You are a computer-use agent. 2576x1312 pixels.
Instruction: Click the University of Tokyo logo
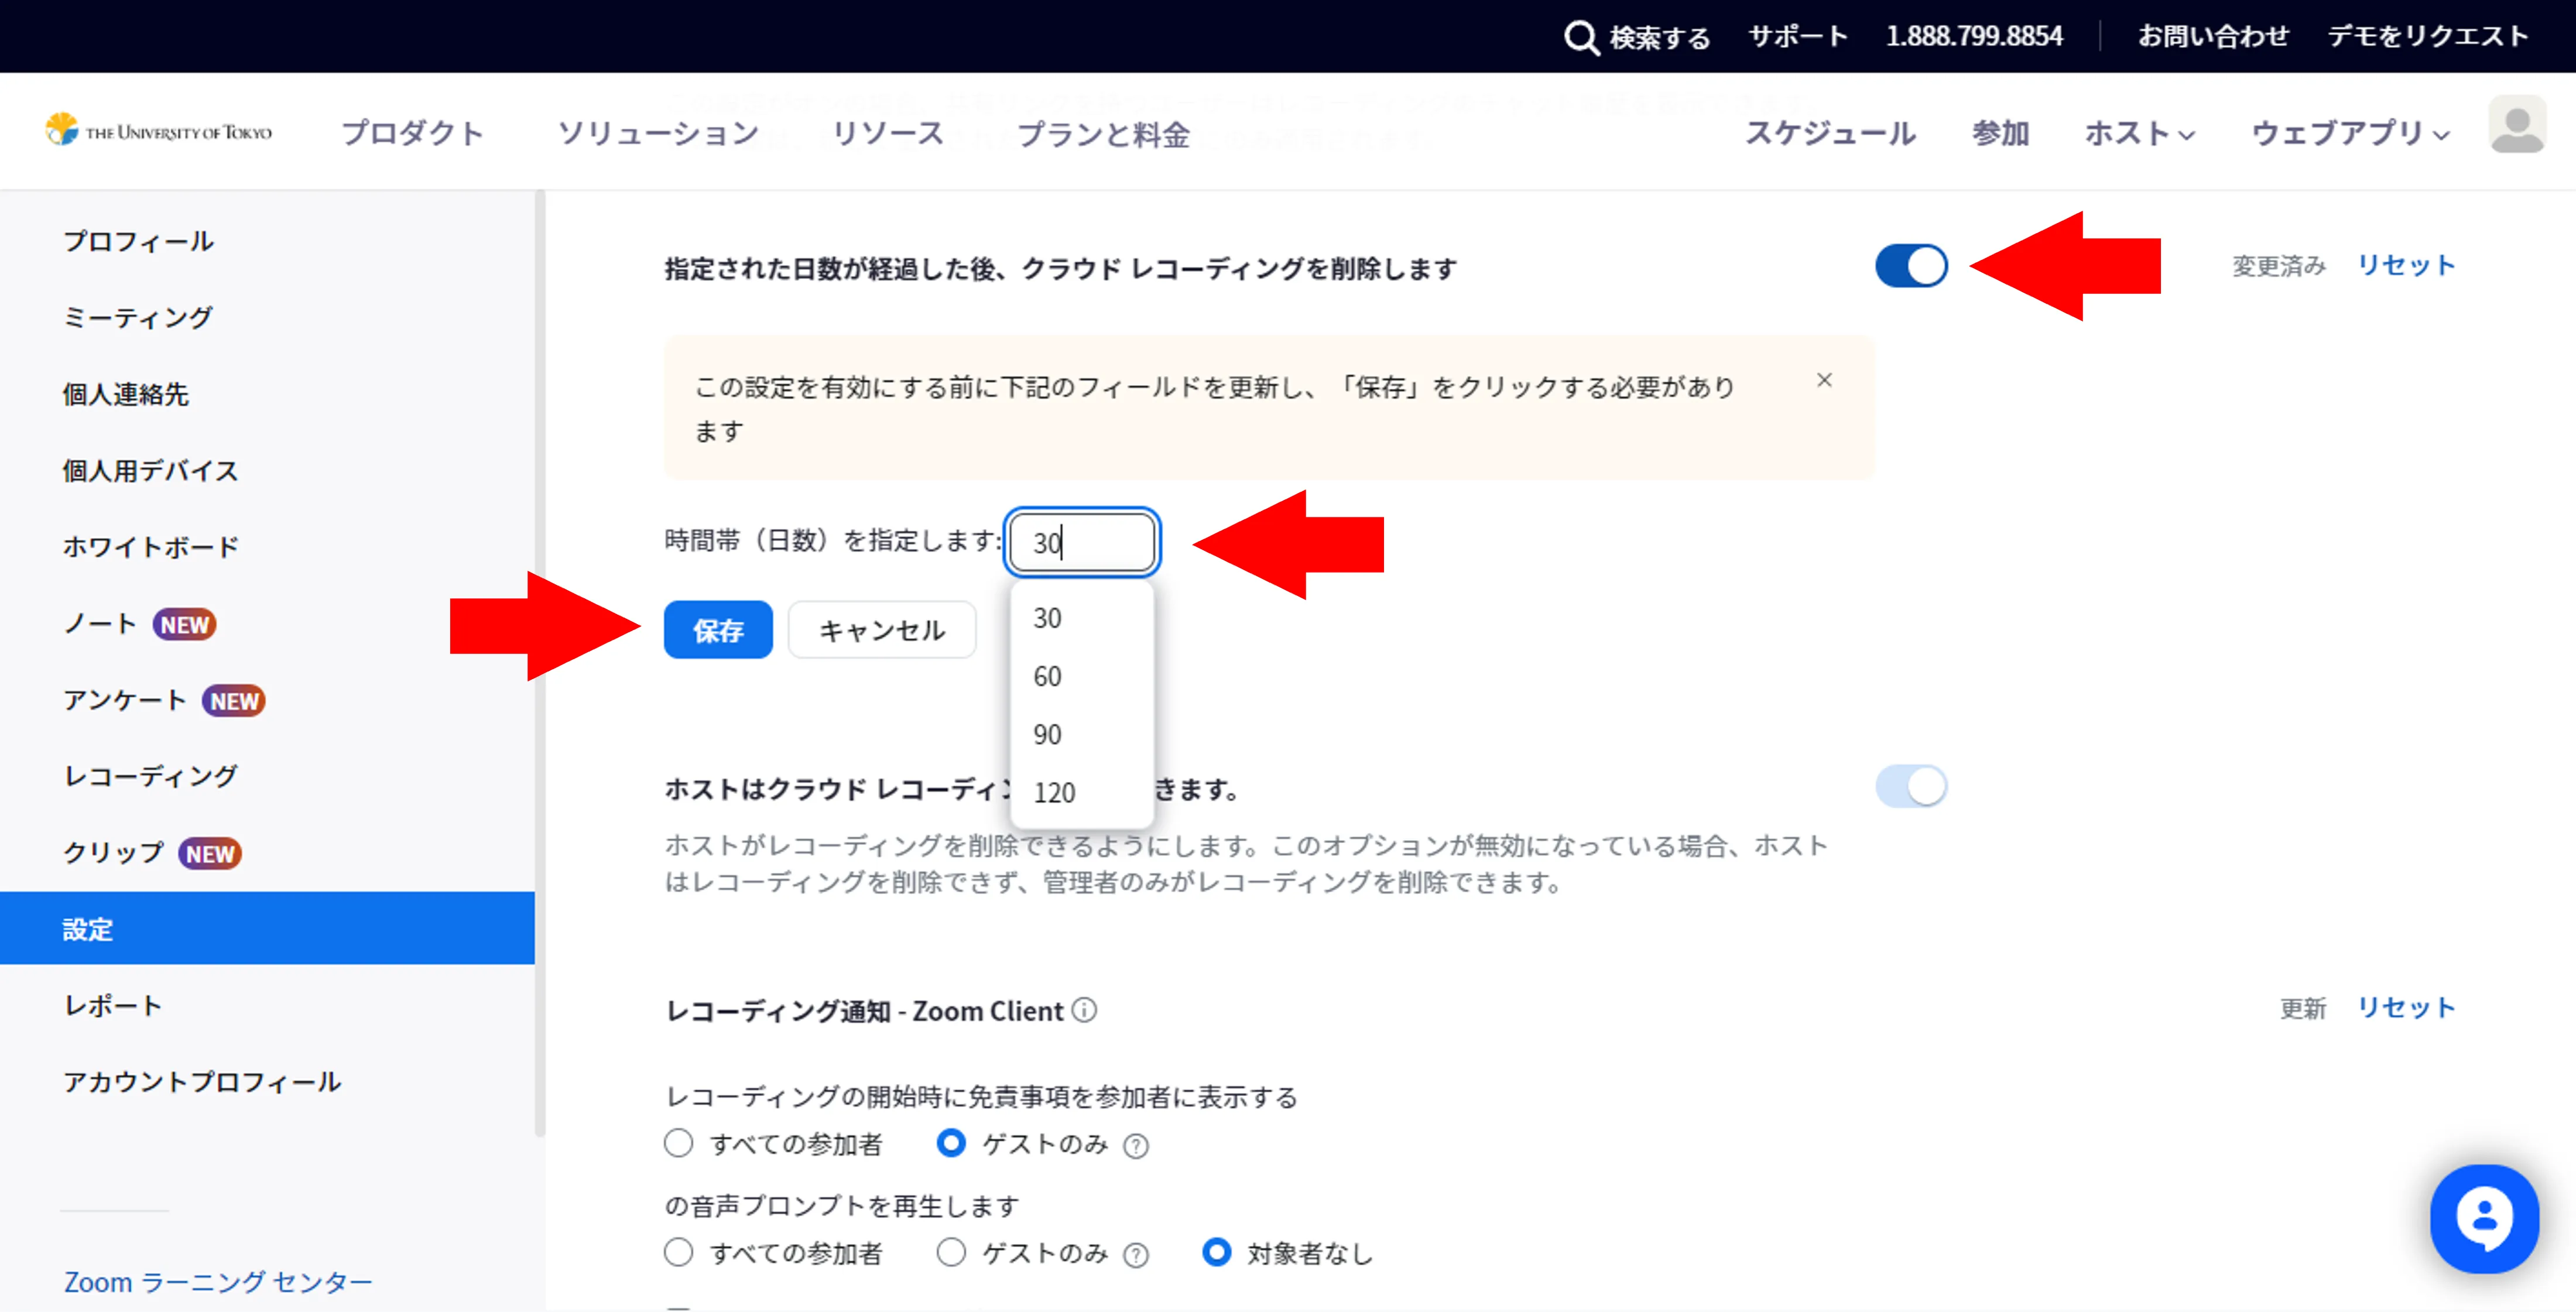click(x=158, y=131)
